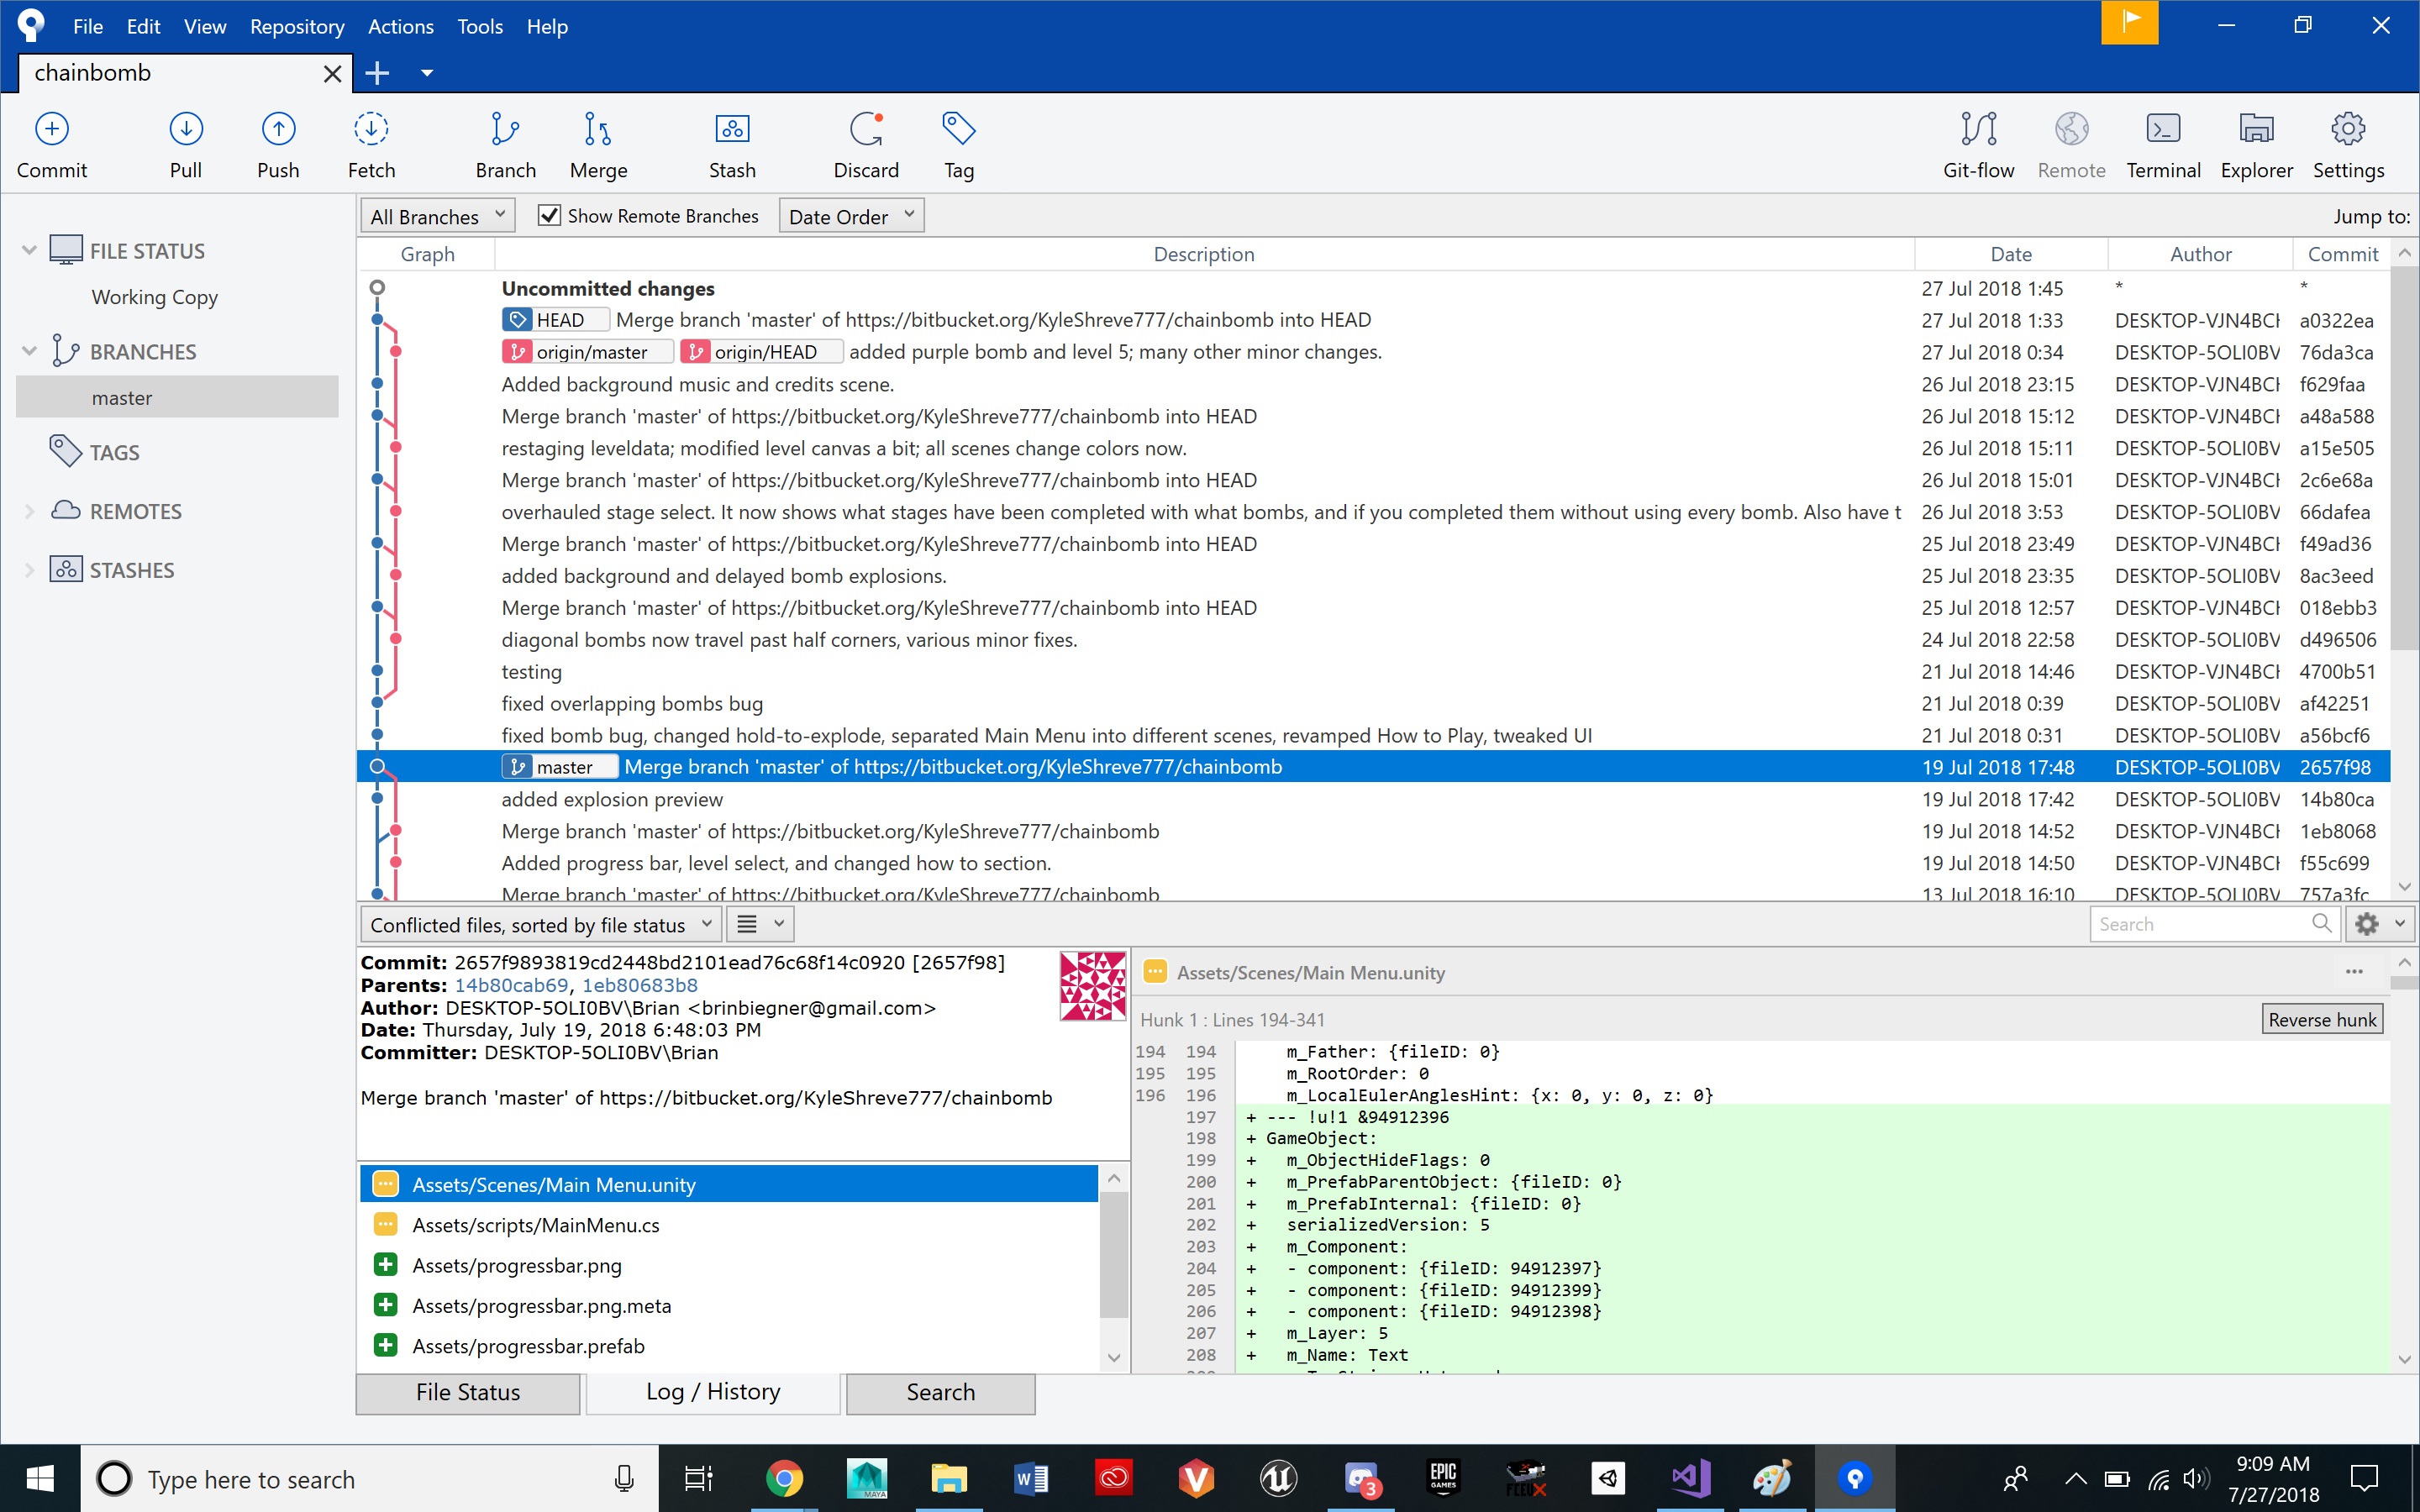
Task: Select Working Copy in sidebar
Action: pyautogui.click(x=155, y=297)
